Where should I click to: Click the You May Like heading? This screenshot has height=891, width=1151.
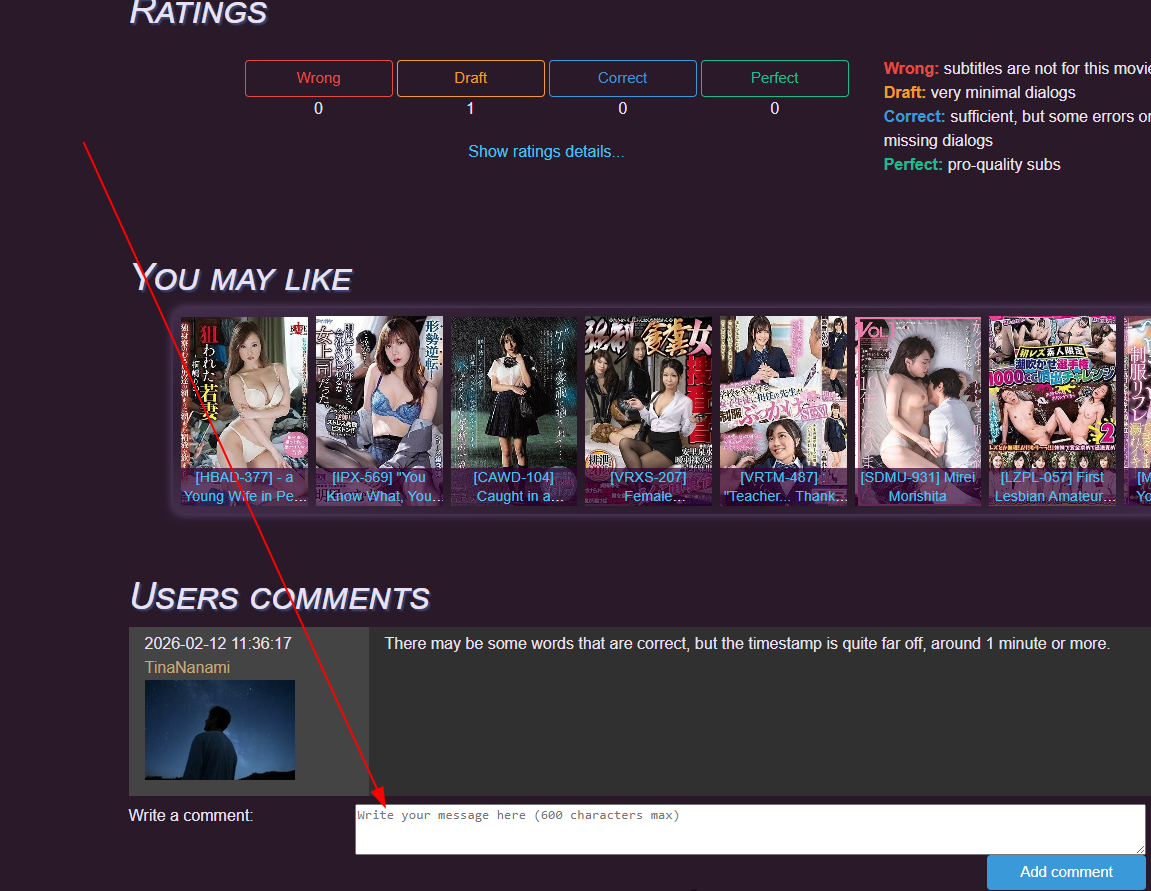[242, 277]
